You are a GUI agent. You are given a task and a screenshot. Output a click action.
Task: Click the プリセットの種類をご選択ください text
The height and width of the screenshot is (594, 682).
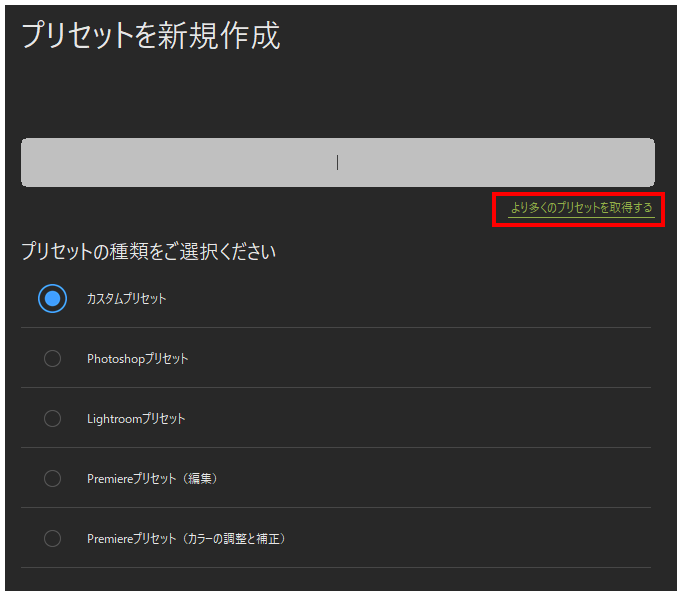148,251
